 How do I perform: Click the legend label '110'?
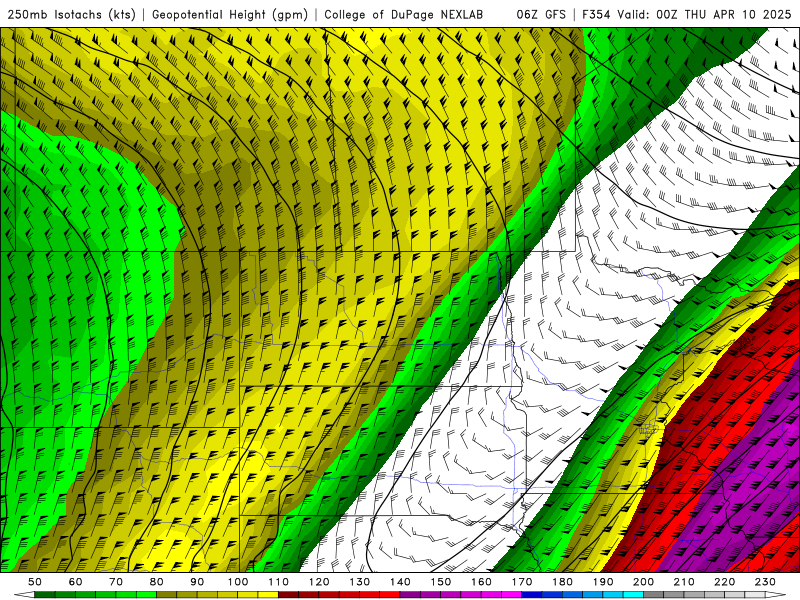pyautogui.click(x=279, y=582)
